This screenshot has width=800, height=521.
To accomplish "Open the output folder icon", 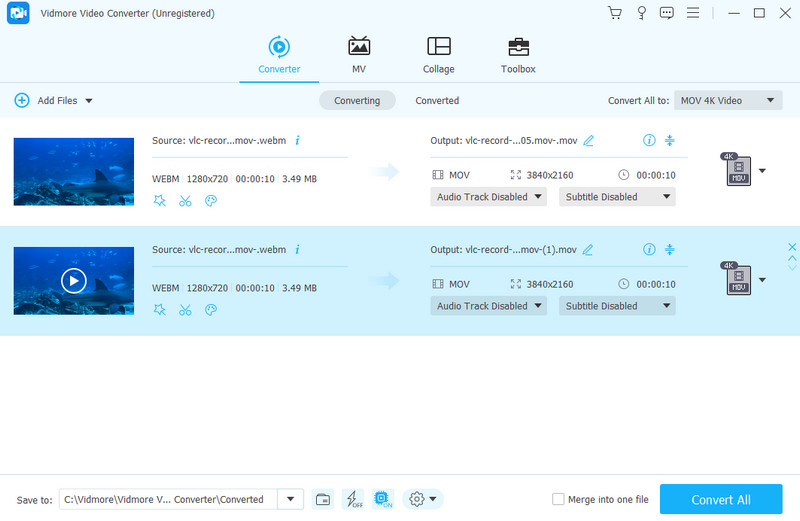I will (323, 499).
